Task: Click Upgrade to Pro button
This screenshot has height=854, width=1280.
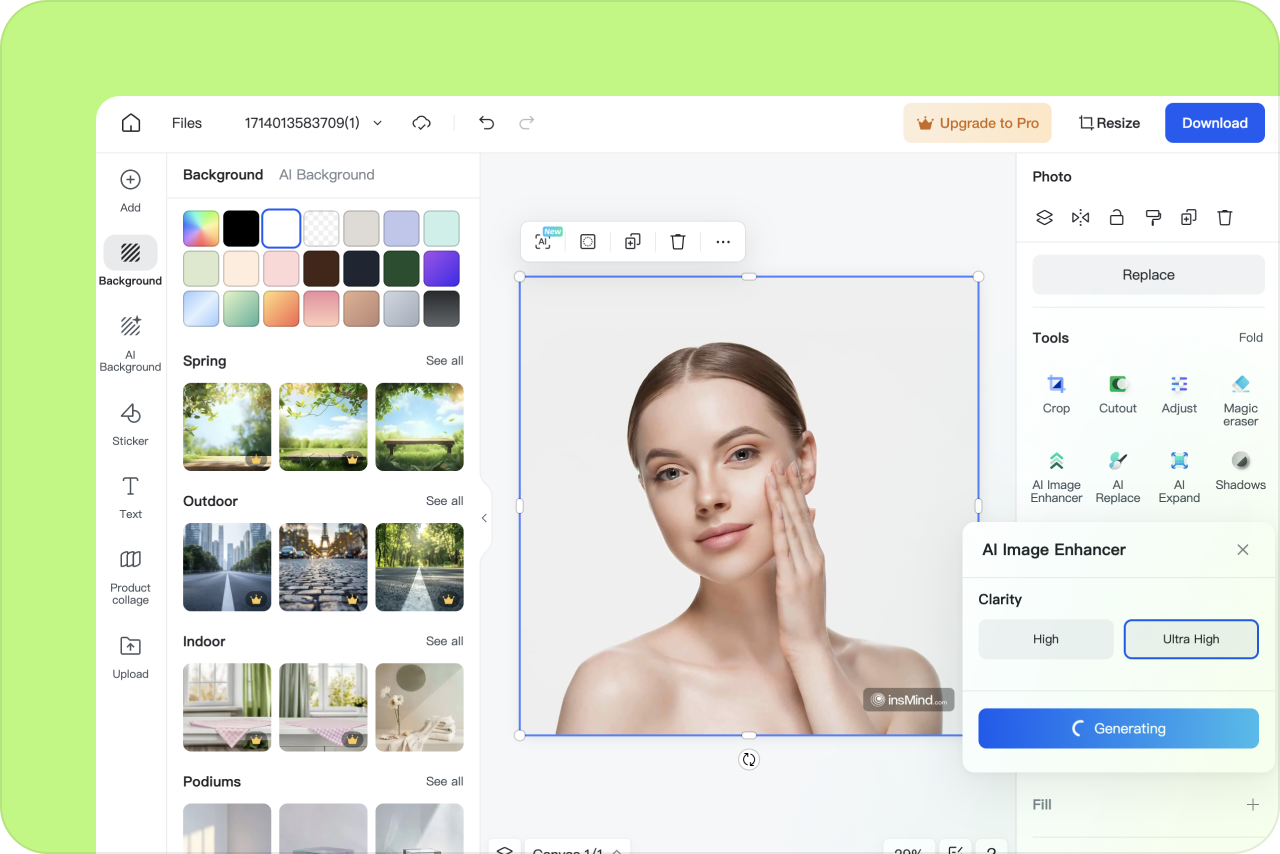Action: click(978, 123)
